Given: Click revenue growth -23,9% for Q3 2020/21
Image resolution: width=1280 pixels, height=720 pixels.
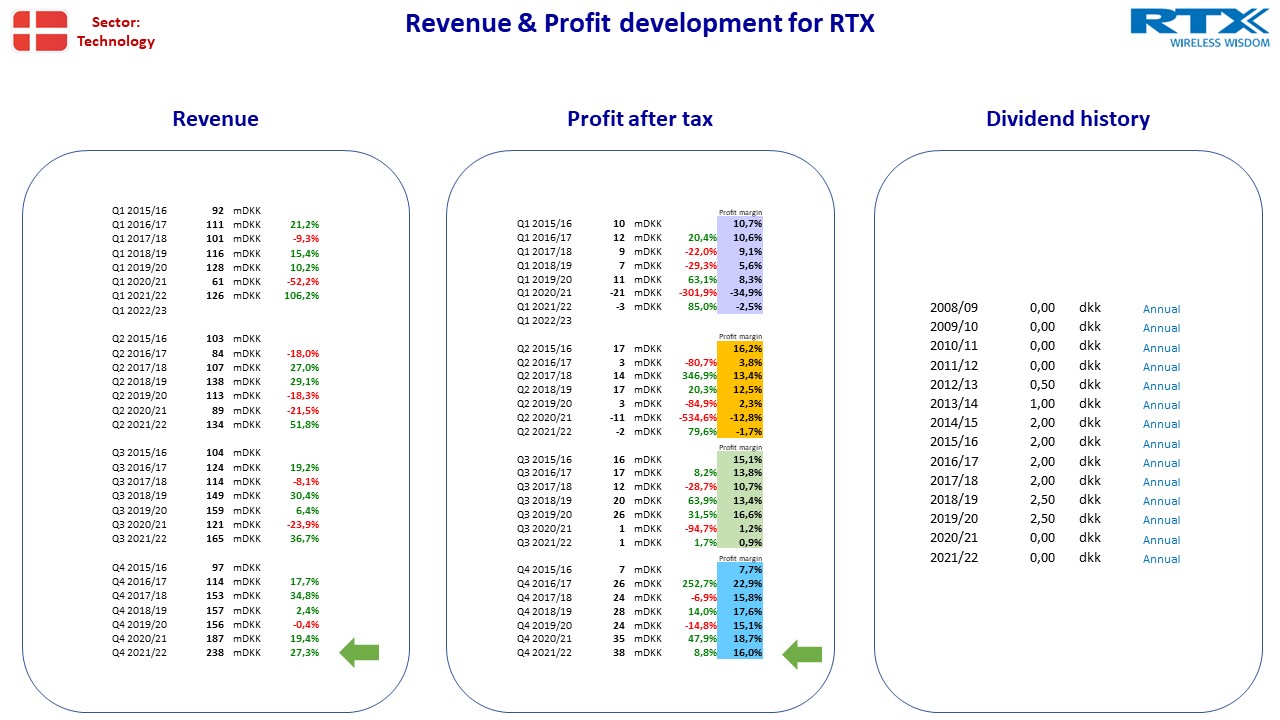Looking at the screenshot, I should click(x=304, y=524).
